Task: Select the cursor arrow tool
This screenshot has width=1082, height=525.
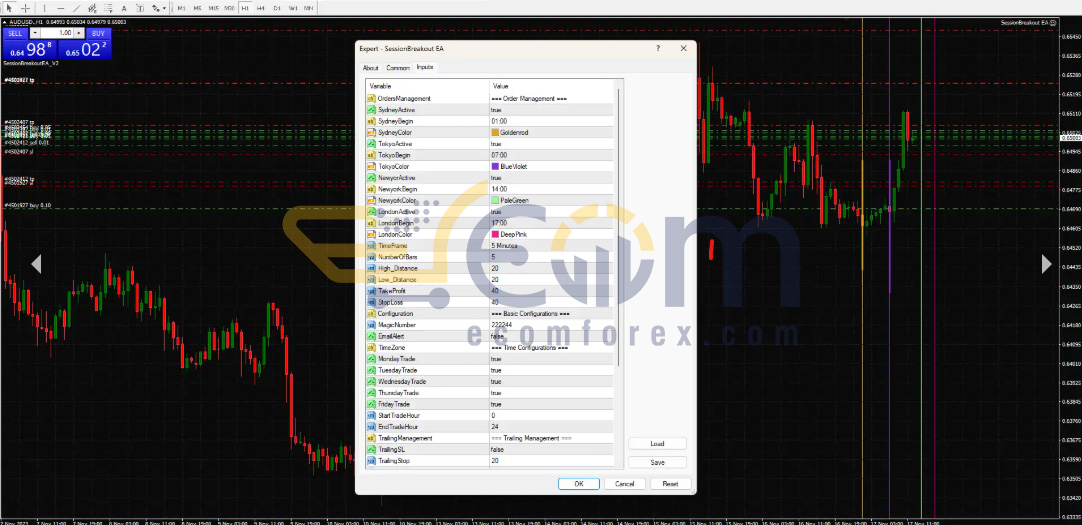Action: 10,8
